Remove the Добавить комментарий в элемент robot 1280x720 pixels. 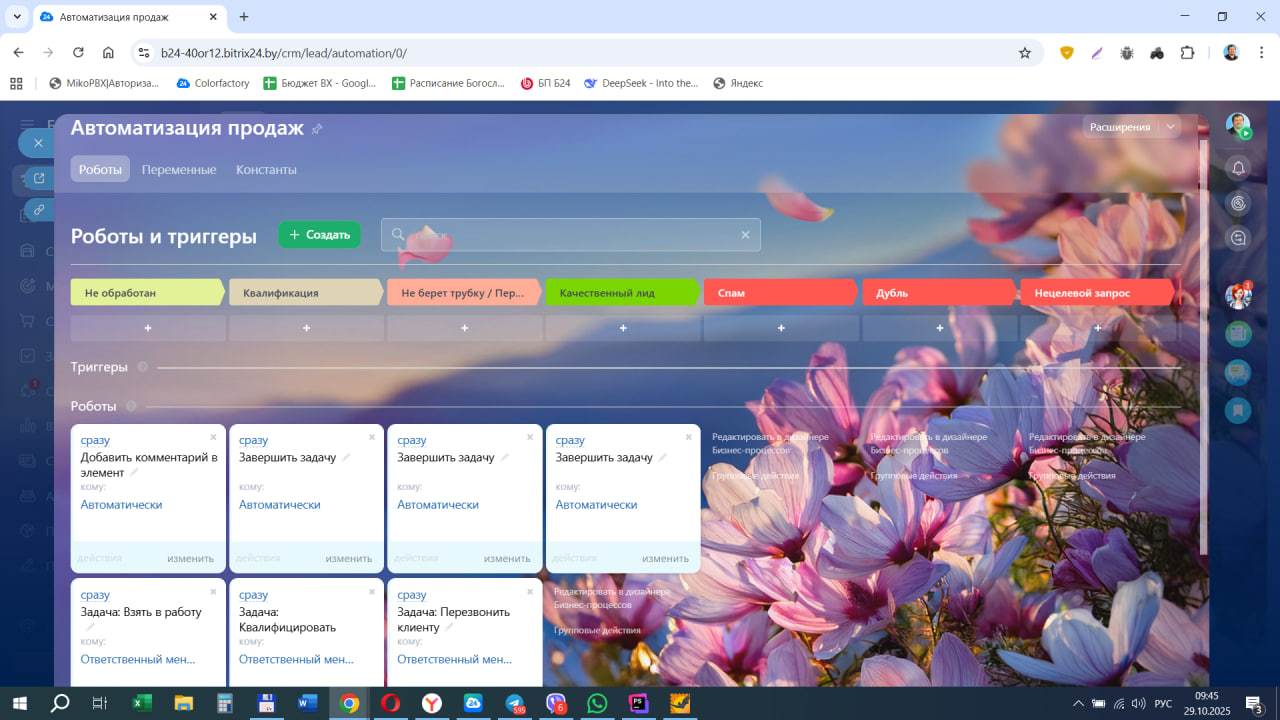(213, 437)
